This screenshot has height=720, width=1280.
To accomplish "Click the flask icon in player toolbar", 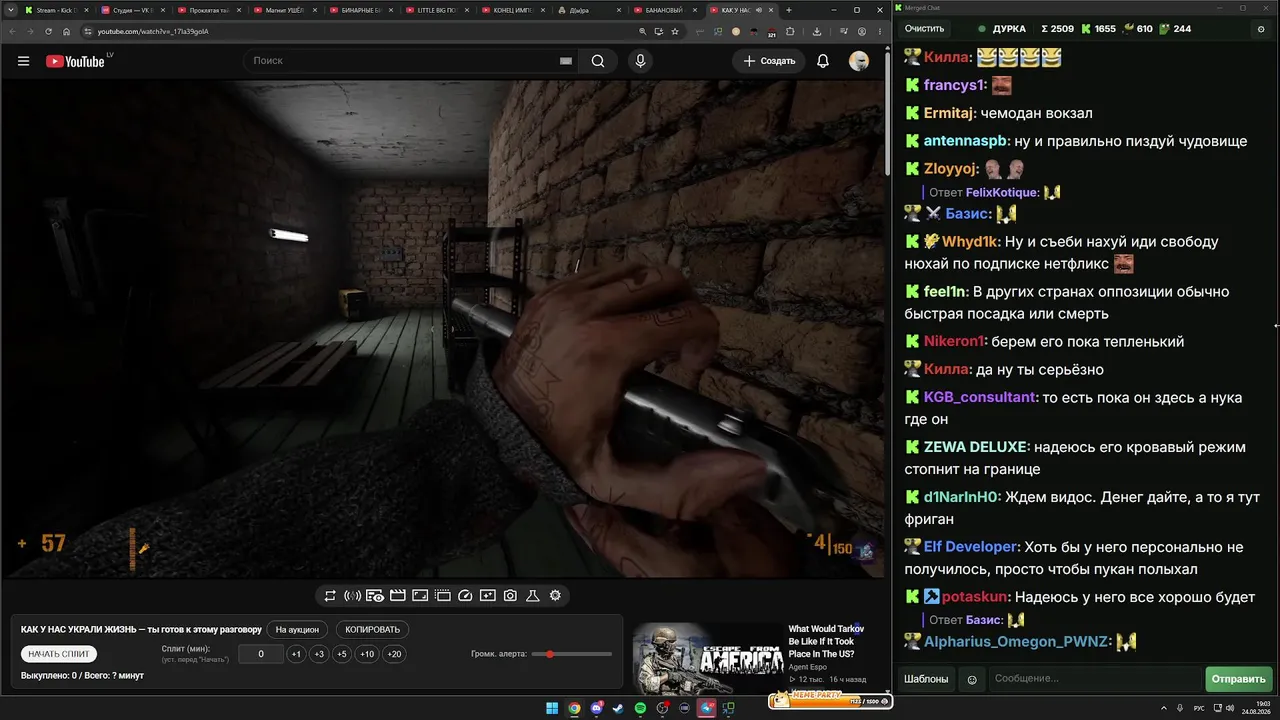I will [533, 596].
